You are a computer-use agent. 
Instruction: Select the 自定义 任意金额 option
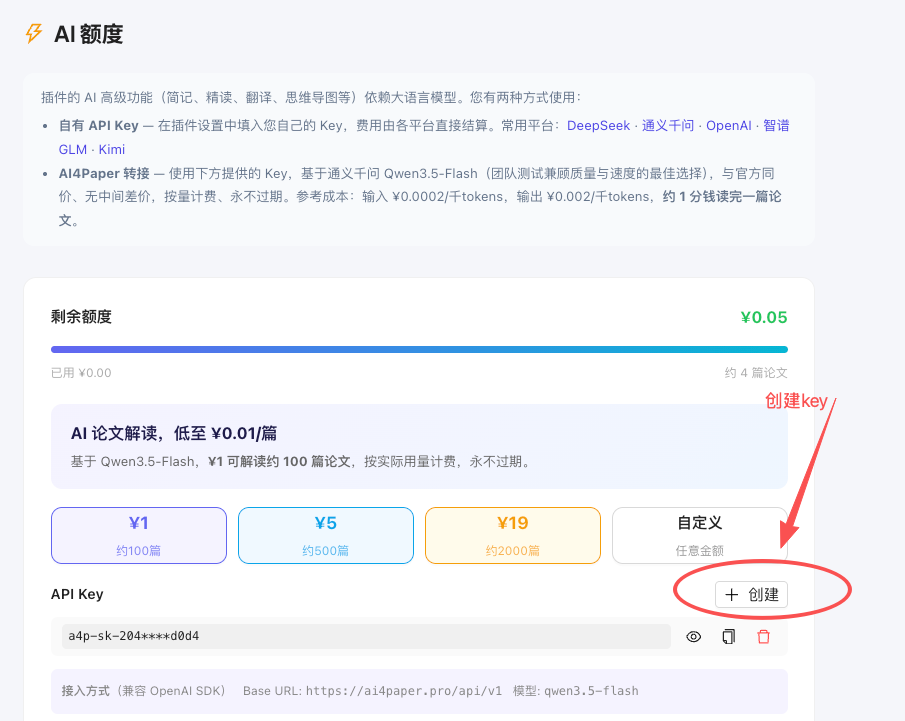[x=700, y=536]
